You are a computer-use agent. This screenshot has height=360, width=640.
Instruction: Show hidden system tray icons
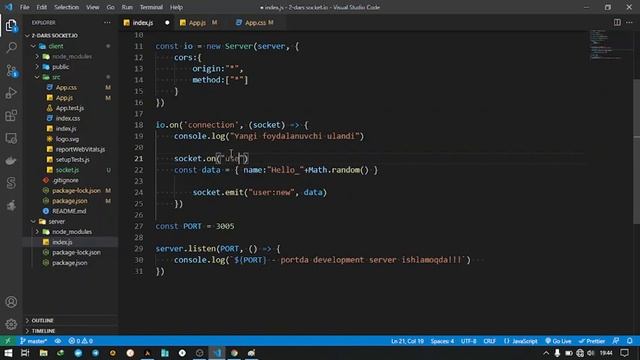coord(546,353)
